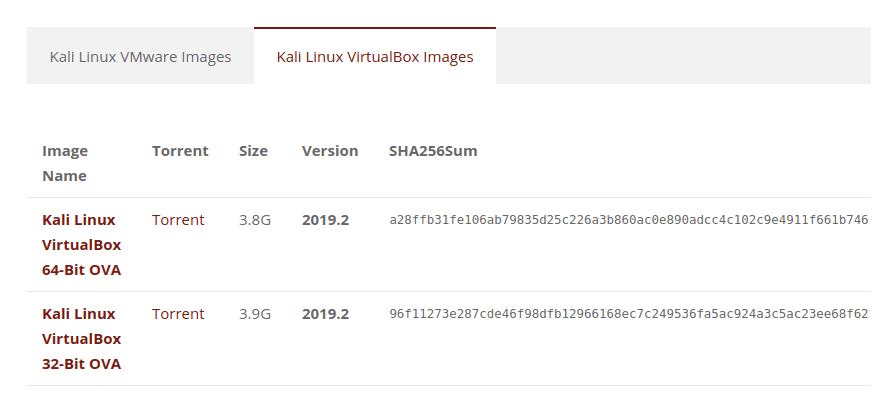
Task: Click the Version column header
Action: [x=330, y=151]
